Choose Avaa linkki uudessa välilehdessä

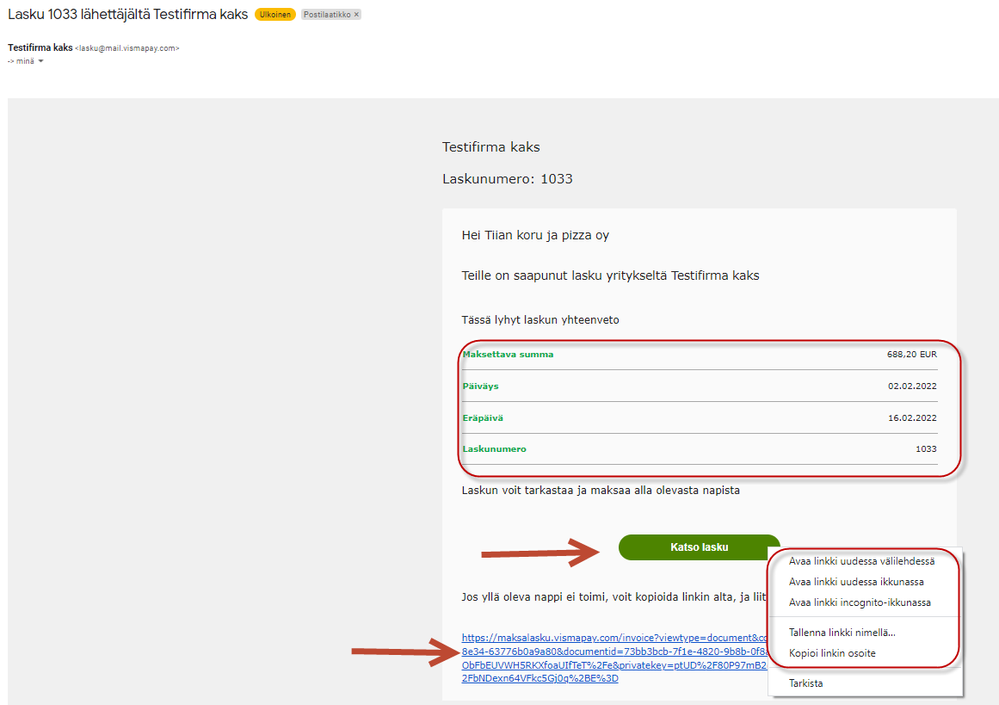[x=861, y=561]
